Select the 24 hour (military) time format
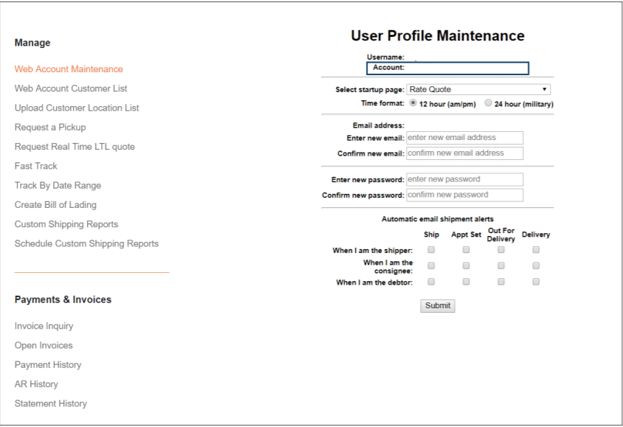The height and width of the screenshot is (427, 623). 488,103
